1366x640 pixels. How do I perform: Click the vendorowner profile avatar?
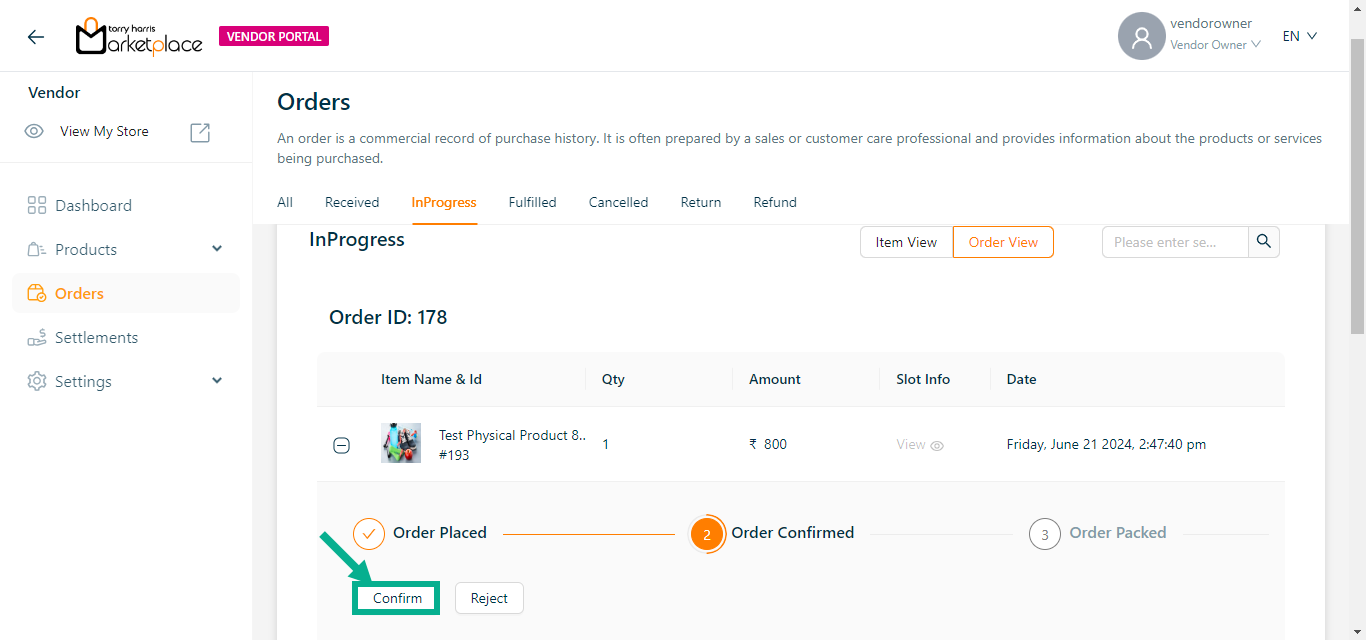[x=1141, y=37]
